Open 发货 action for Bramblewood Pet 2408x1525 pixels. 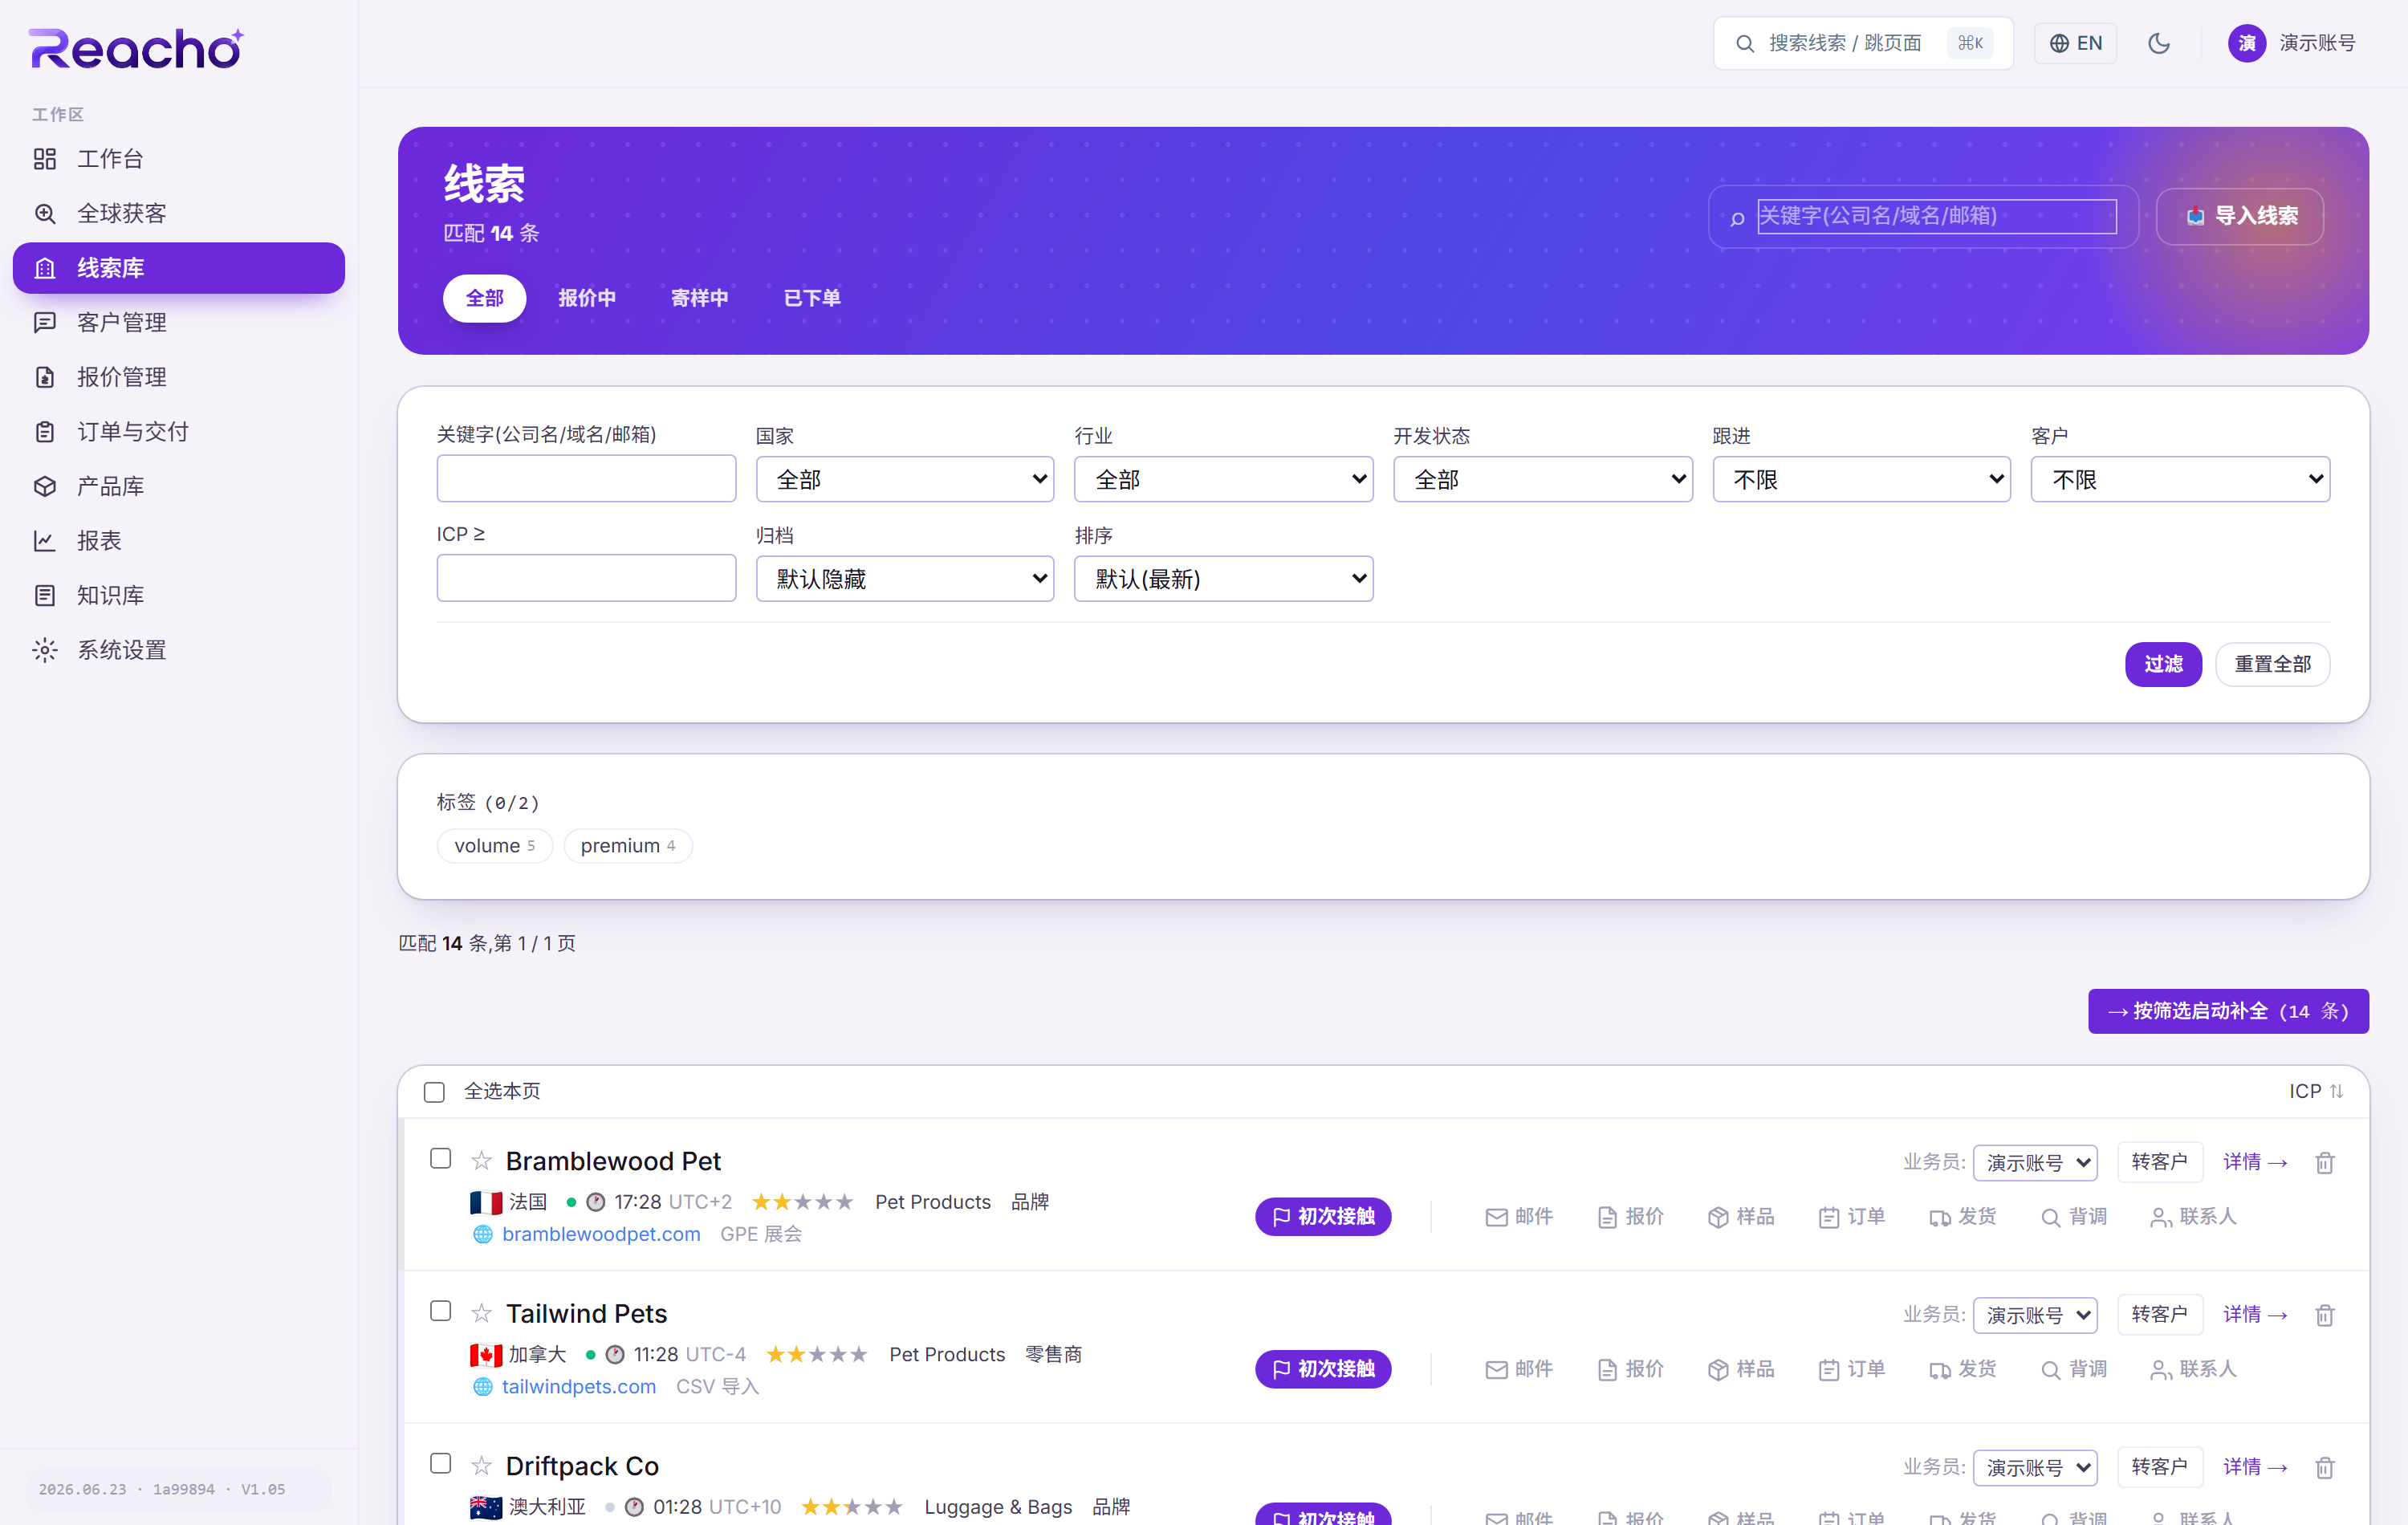pos(1963,1216)
